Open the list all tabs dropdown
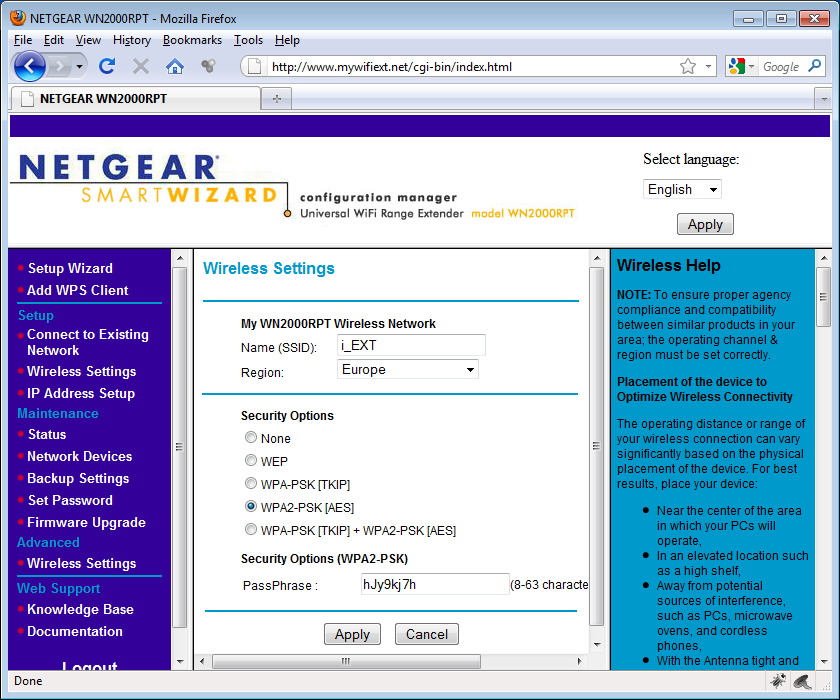Image resolution: width=840 pixels, height=700 pixels. click(823, 99)
